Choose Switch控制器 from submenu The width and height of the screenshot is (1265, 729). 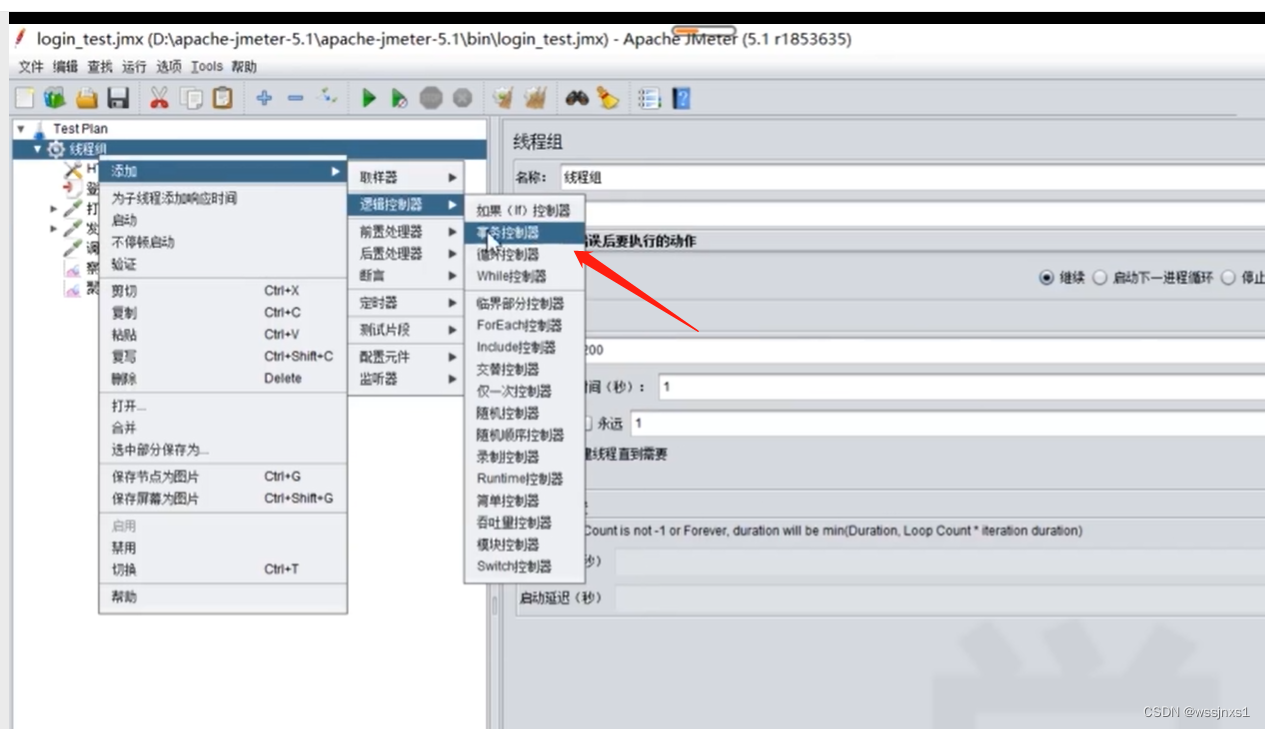tap(524, 566)
